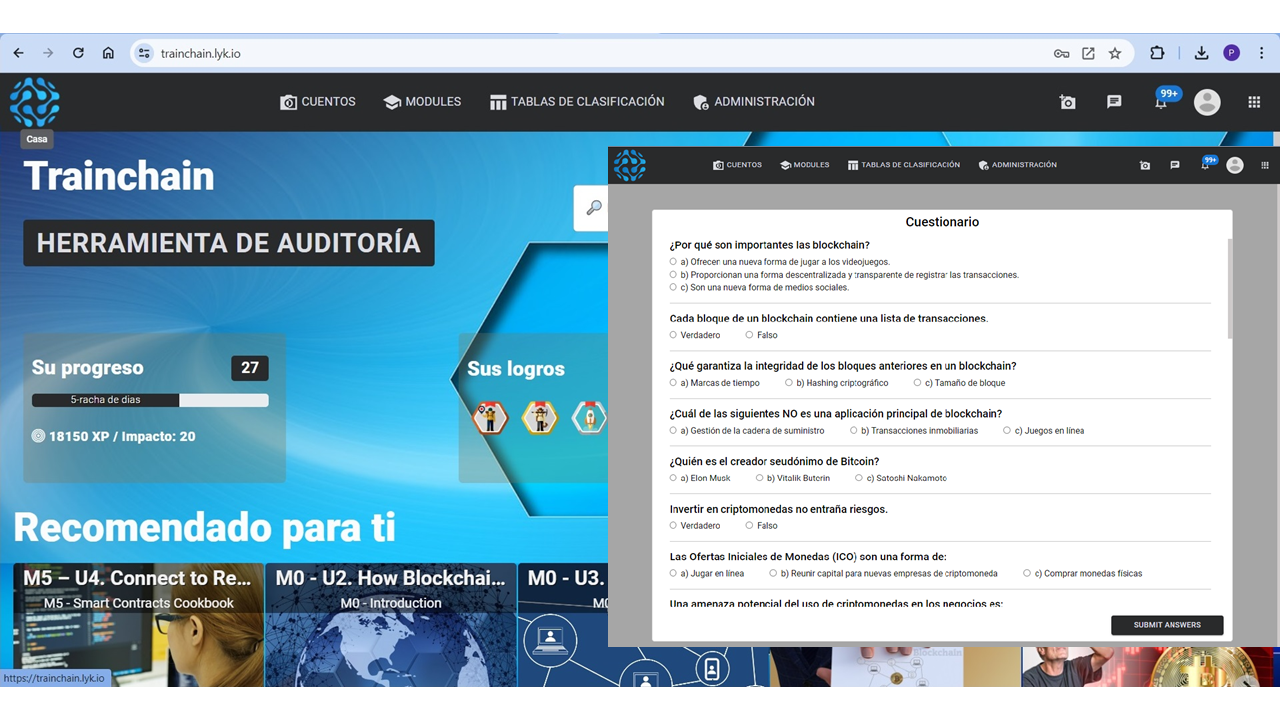Click the browser home icon

coord(108,53)
